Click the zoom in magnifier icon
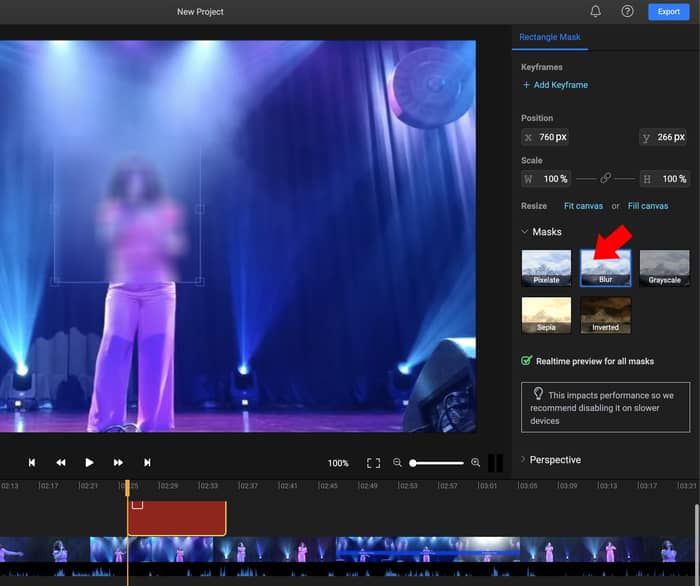Screen dimensions: 700x586 click(x=475, y=463)
